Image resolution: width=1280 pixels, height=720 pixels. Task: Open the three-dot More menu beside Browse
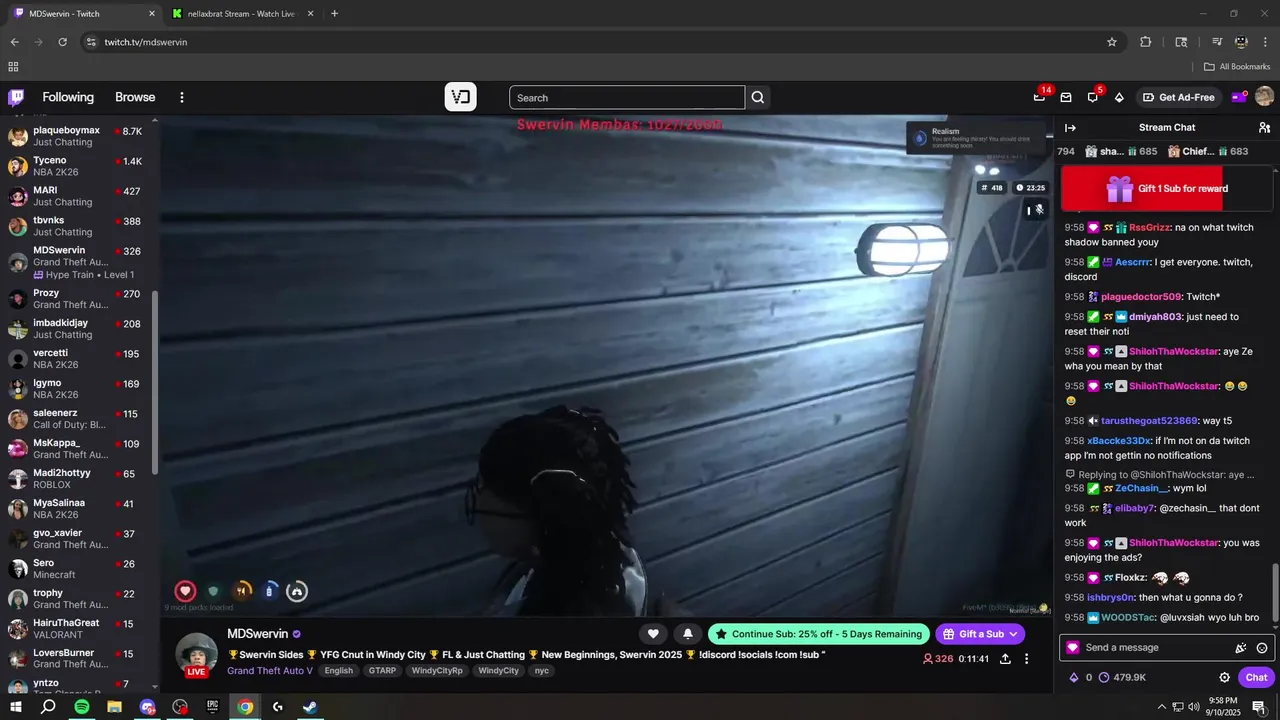182,97
